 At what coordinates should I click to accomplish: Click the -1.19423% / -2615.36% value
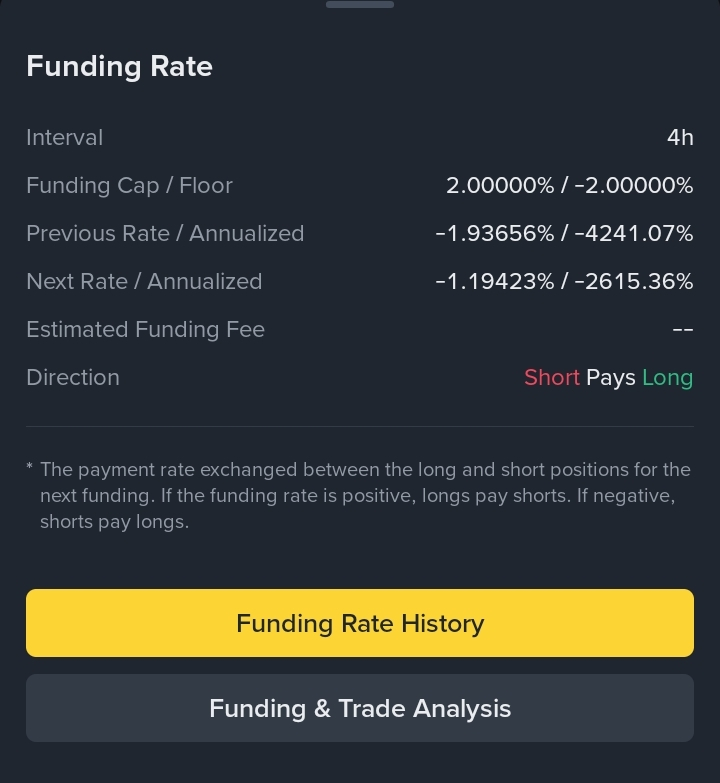pyautogui.click(x=564, y=282)
